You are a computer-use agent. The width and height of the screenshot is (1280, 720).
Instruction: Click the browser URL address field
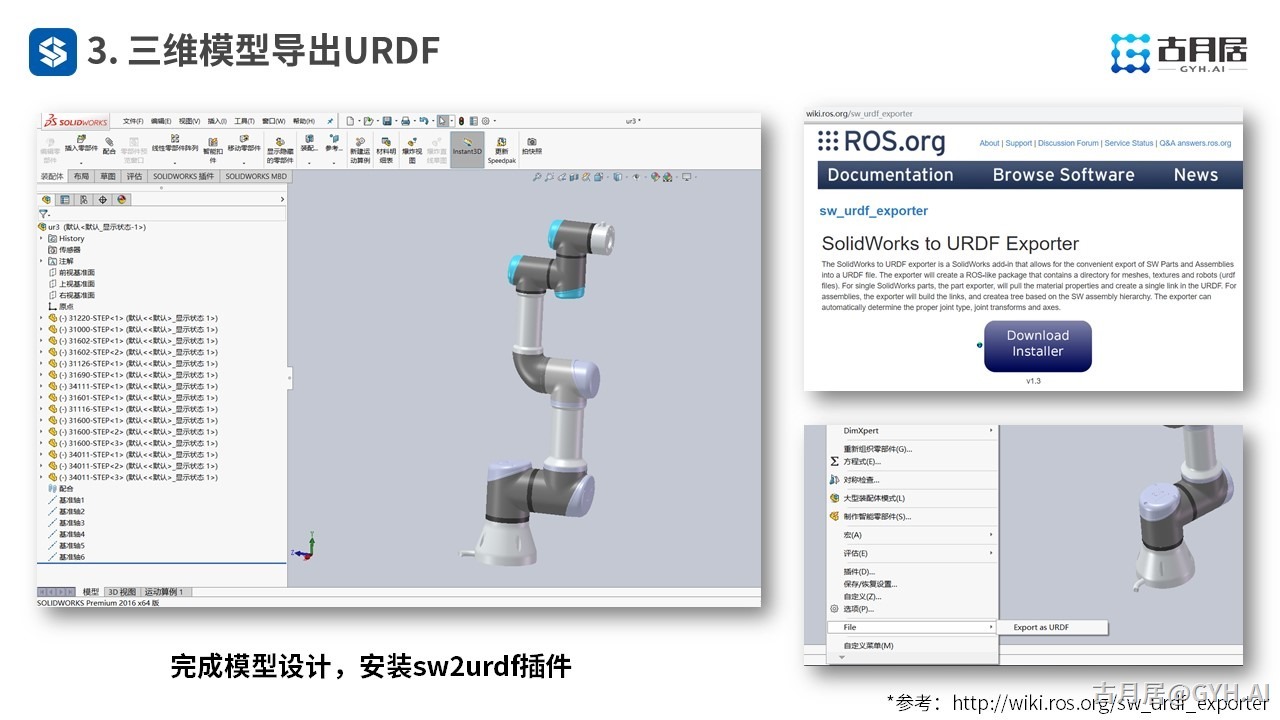pyautogui.click(x=1023, y=114)
